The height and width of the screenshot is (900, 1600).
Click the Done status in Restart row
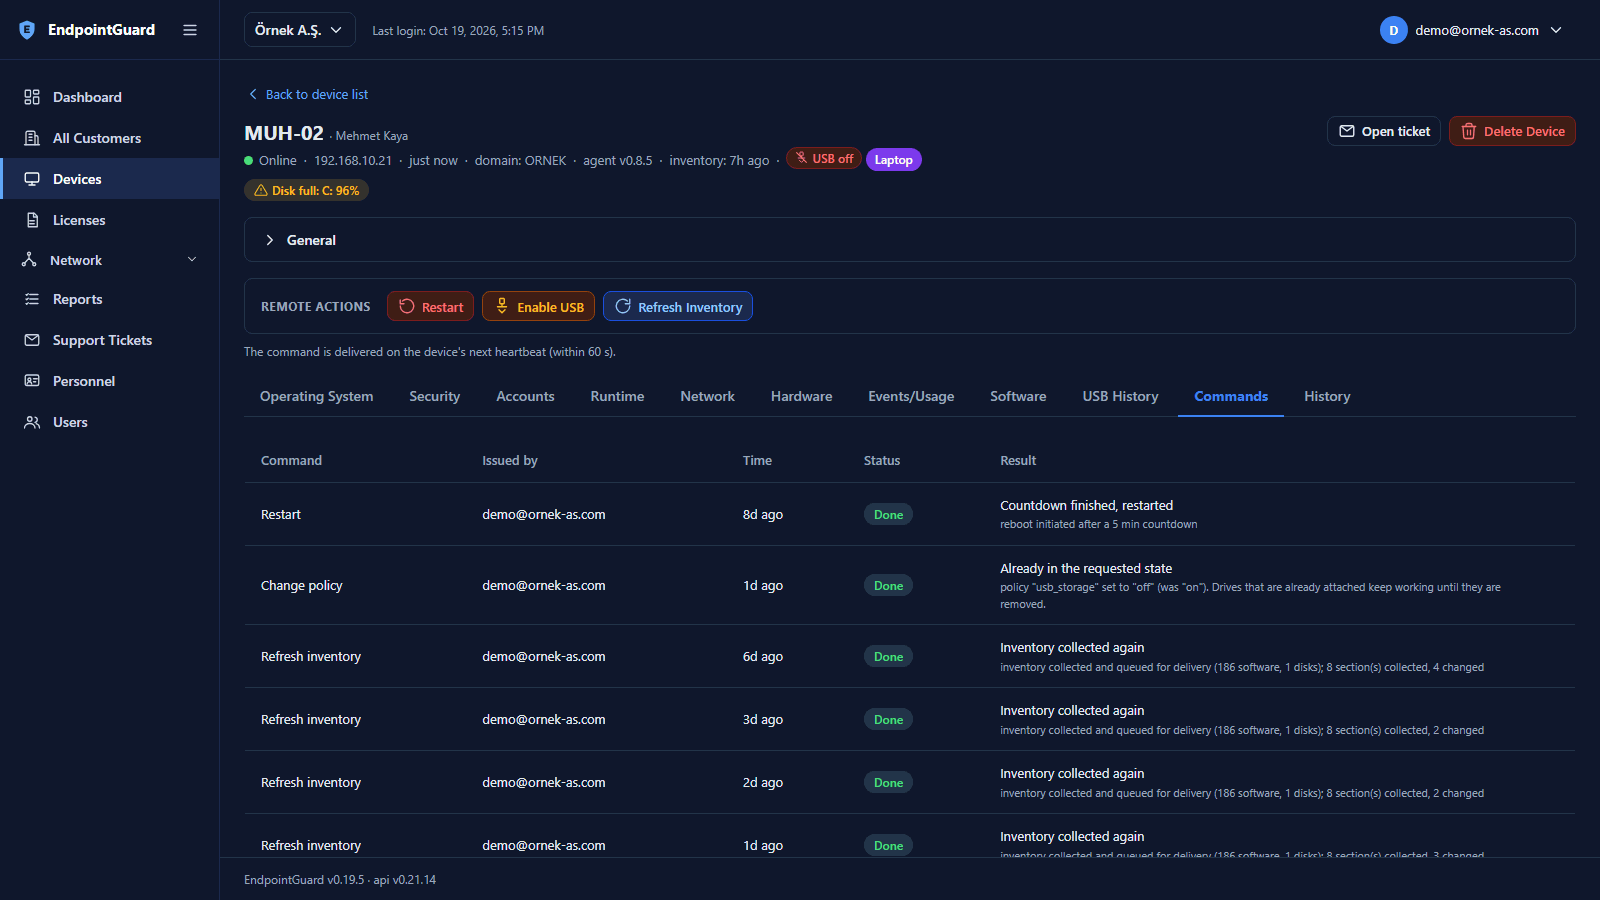pos(888,515)
